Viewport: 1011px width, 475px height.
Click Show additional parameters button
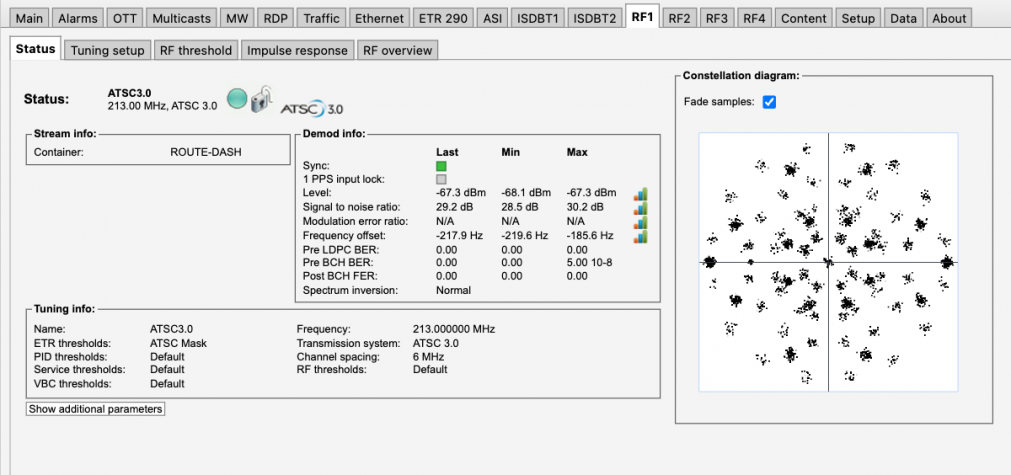click(x=95, y=409)
